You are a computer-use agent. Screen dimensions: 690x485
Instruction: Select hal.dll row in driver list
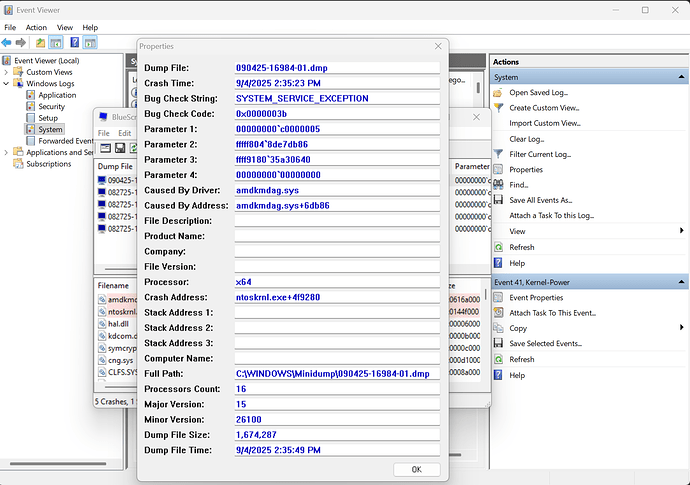117,324
